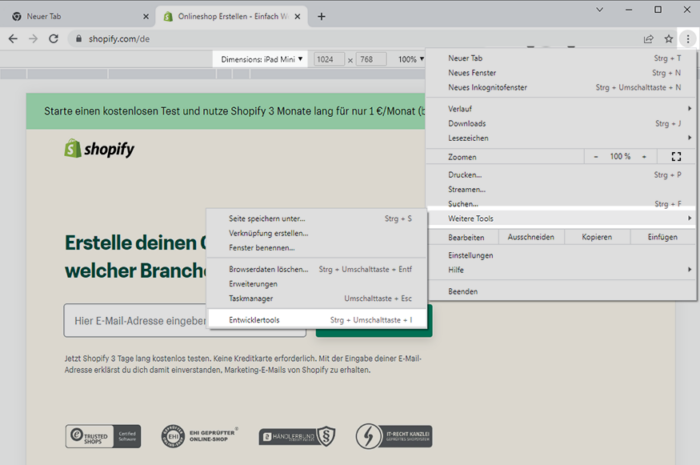Click the browser forward arrow
The image size is (700, 465).
(x=33, y=39)
